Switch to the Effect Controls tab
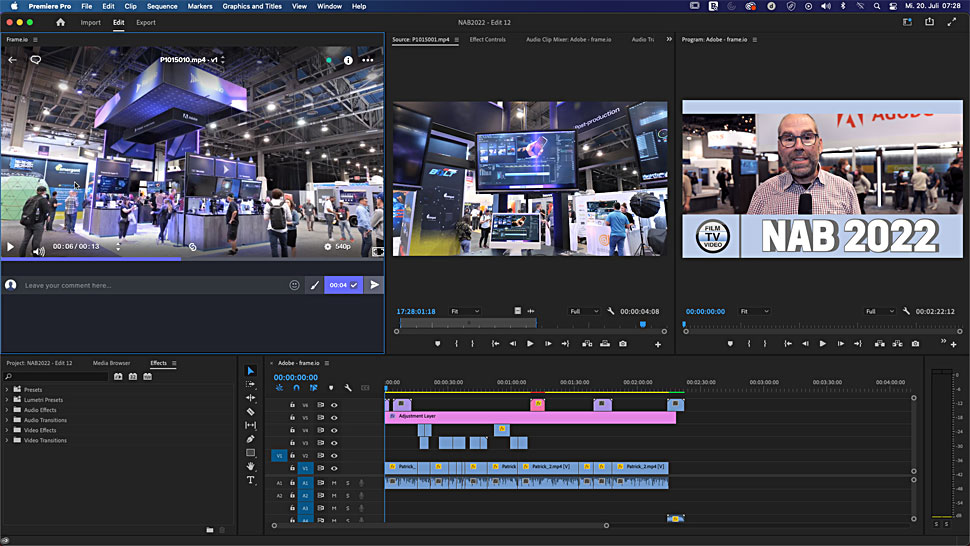Image resolution: width=970 pixels, height=546 pixels. [487, 39]
